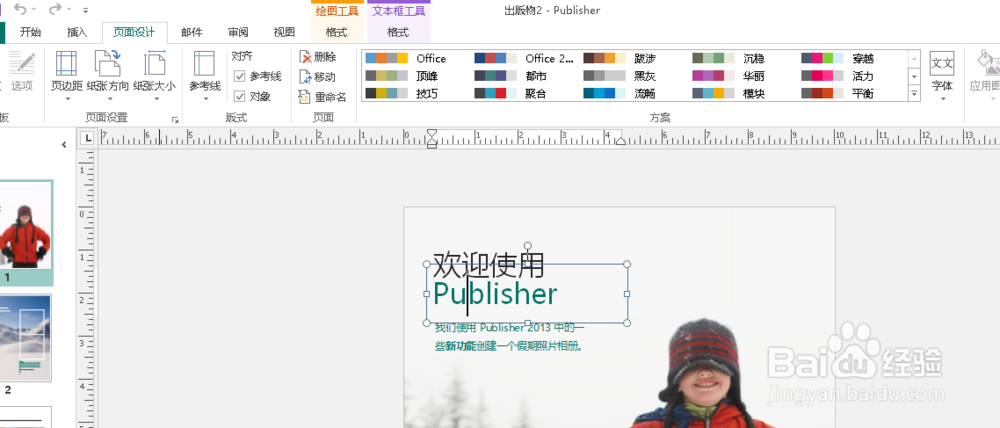Toggle the 对象 alignment checkbox
1000x428 pixels.
[x=240, y=96]
